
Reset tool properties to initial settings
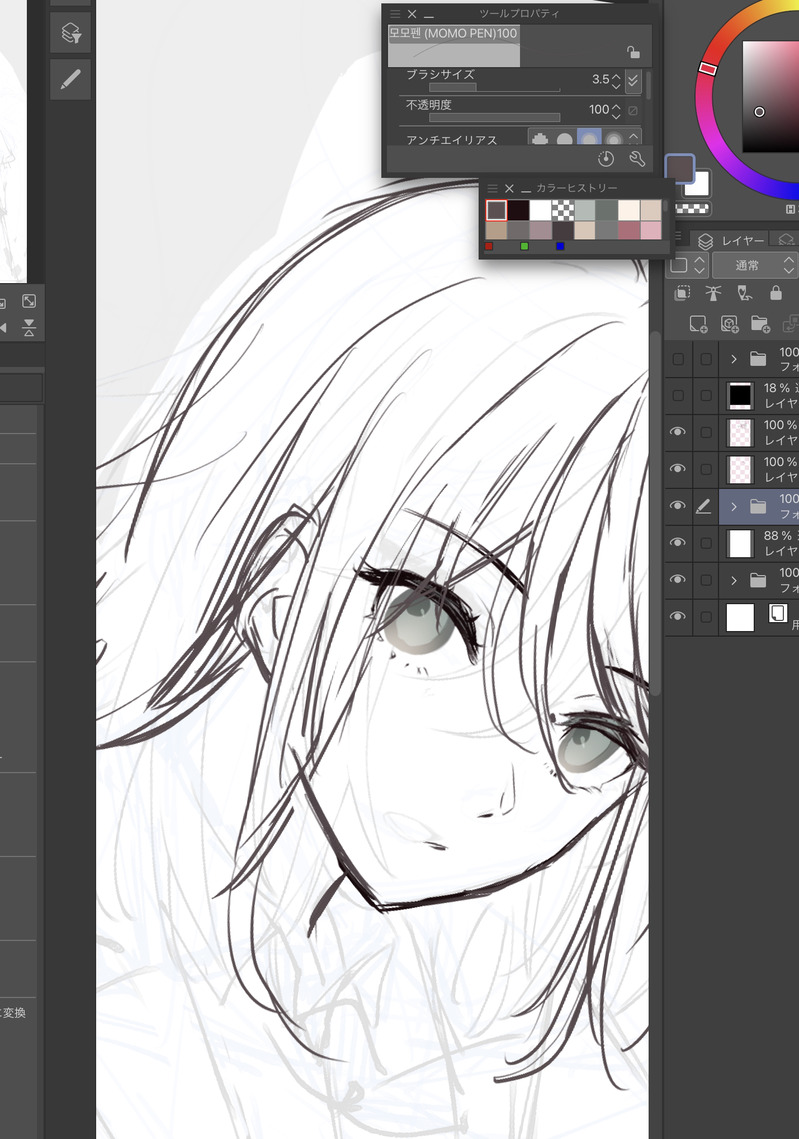click(606, 158)
